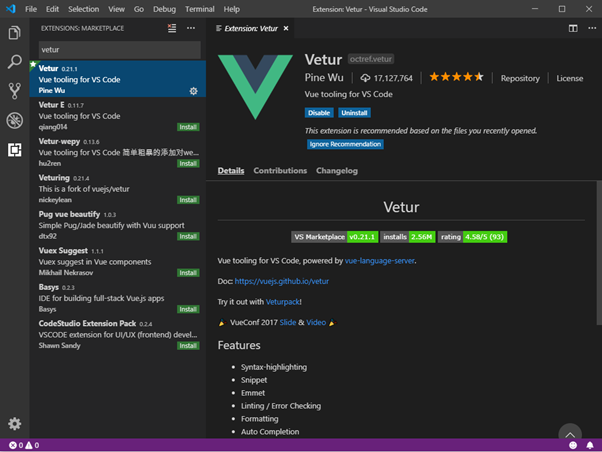
Task: Click the extensions search field
Action: [119, 50]
